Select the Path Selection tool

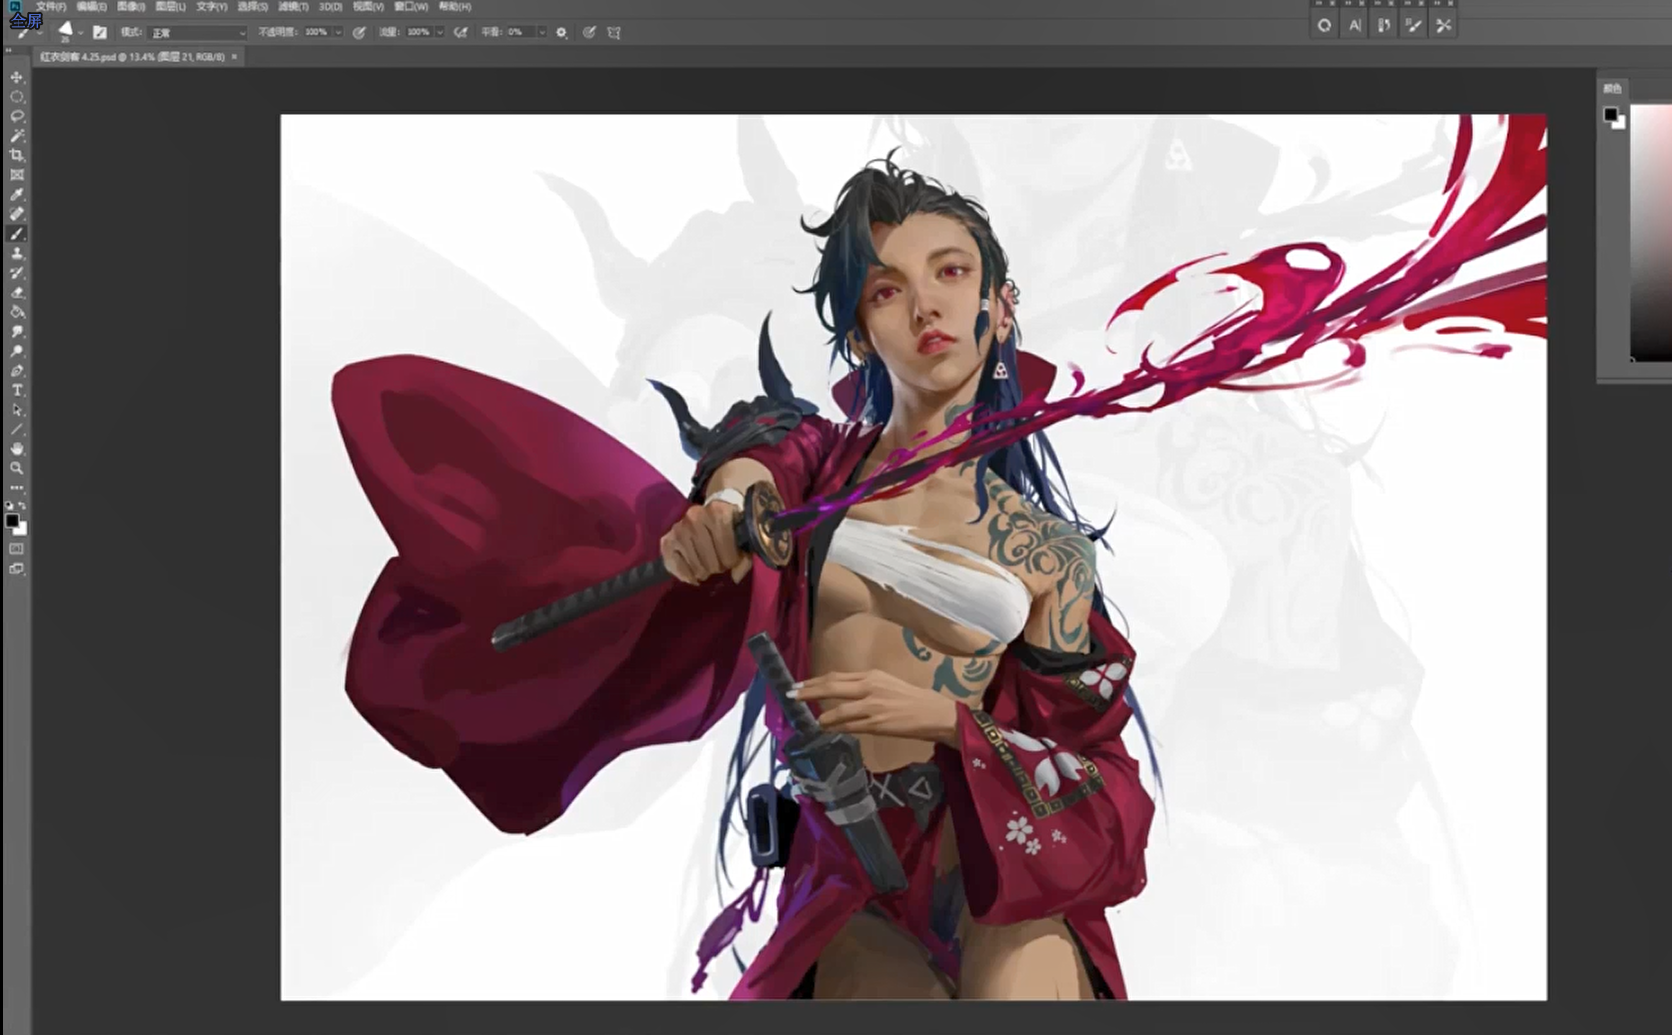(17, 410)
